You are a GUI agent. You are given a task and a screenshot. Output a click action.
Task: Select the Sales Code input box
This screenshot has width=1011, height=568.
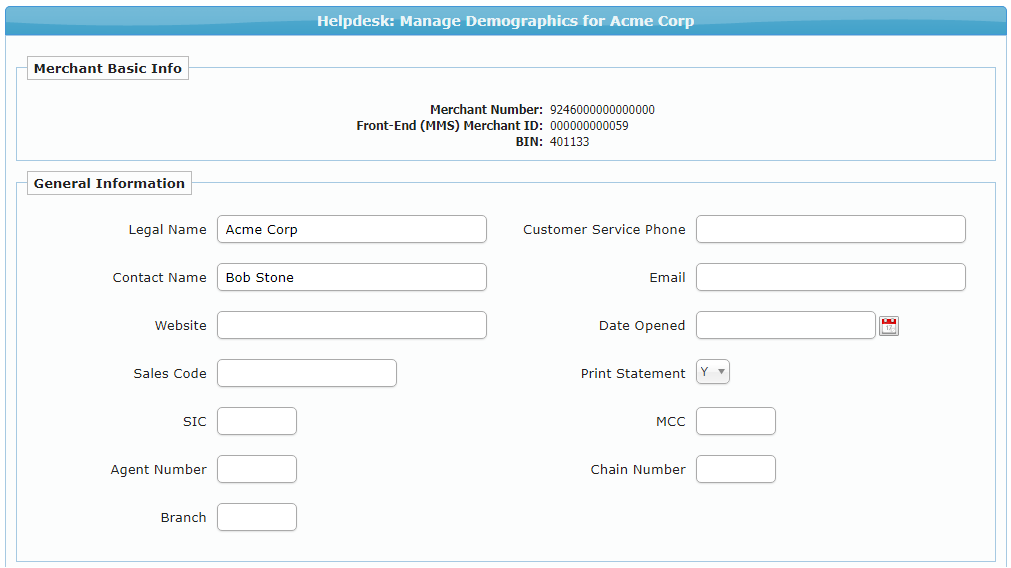click(x=306, y=373)
